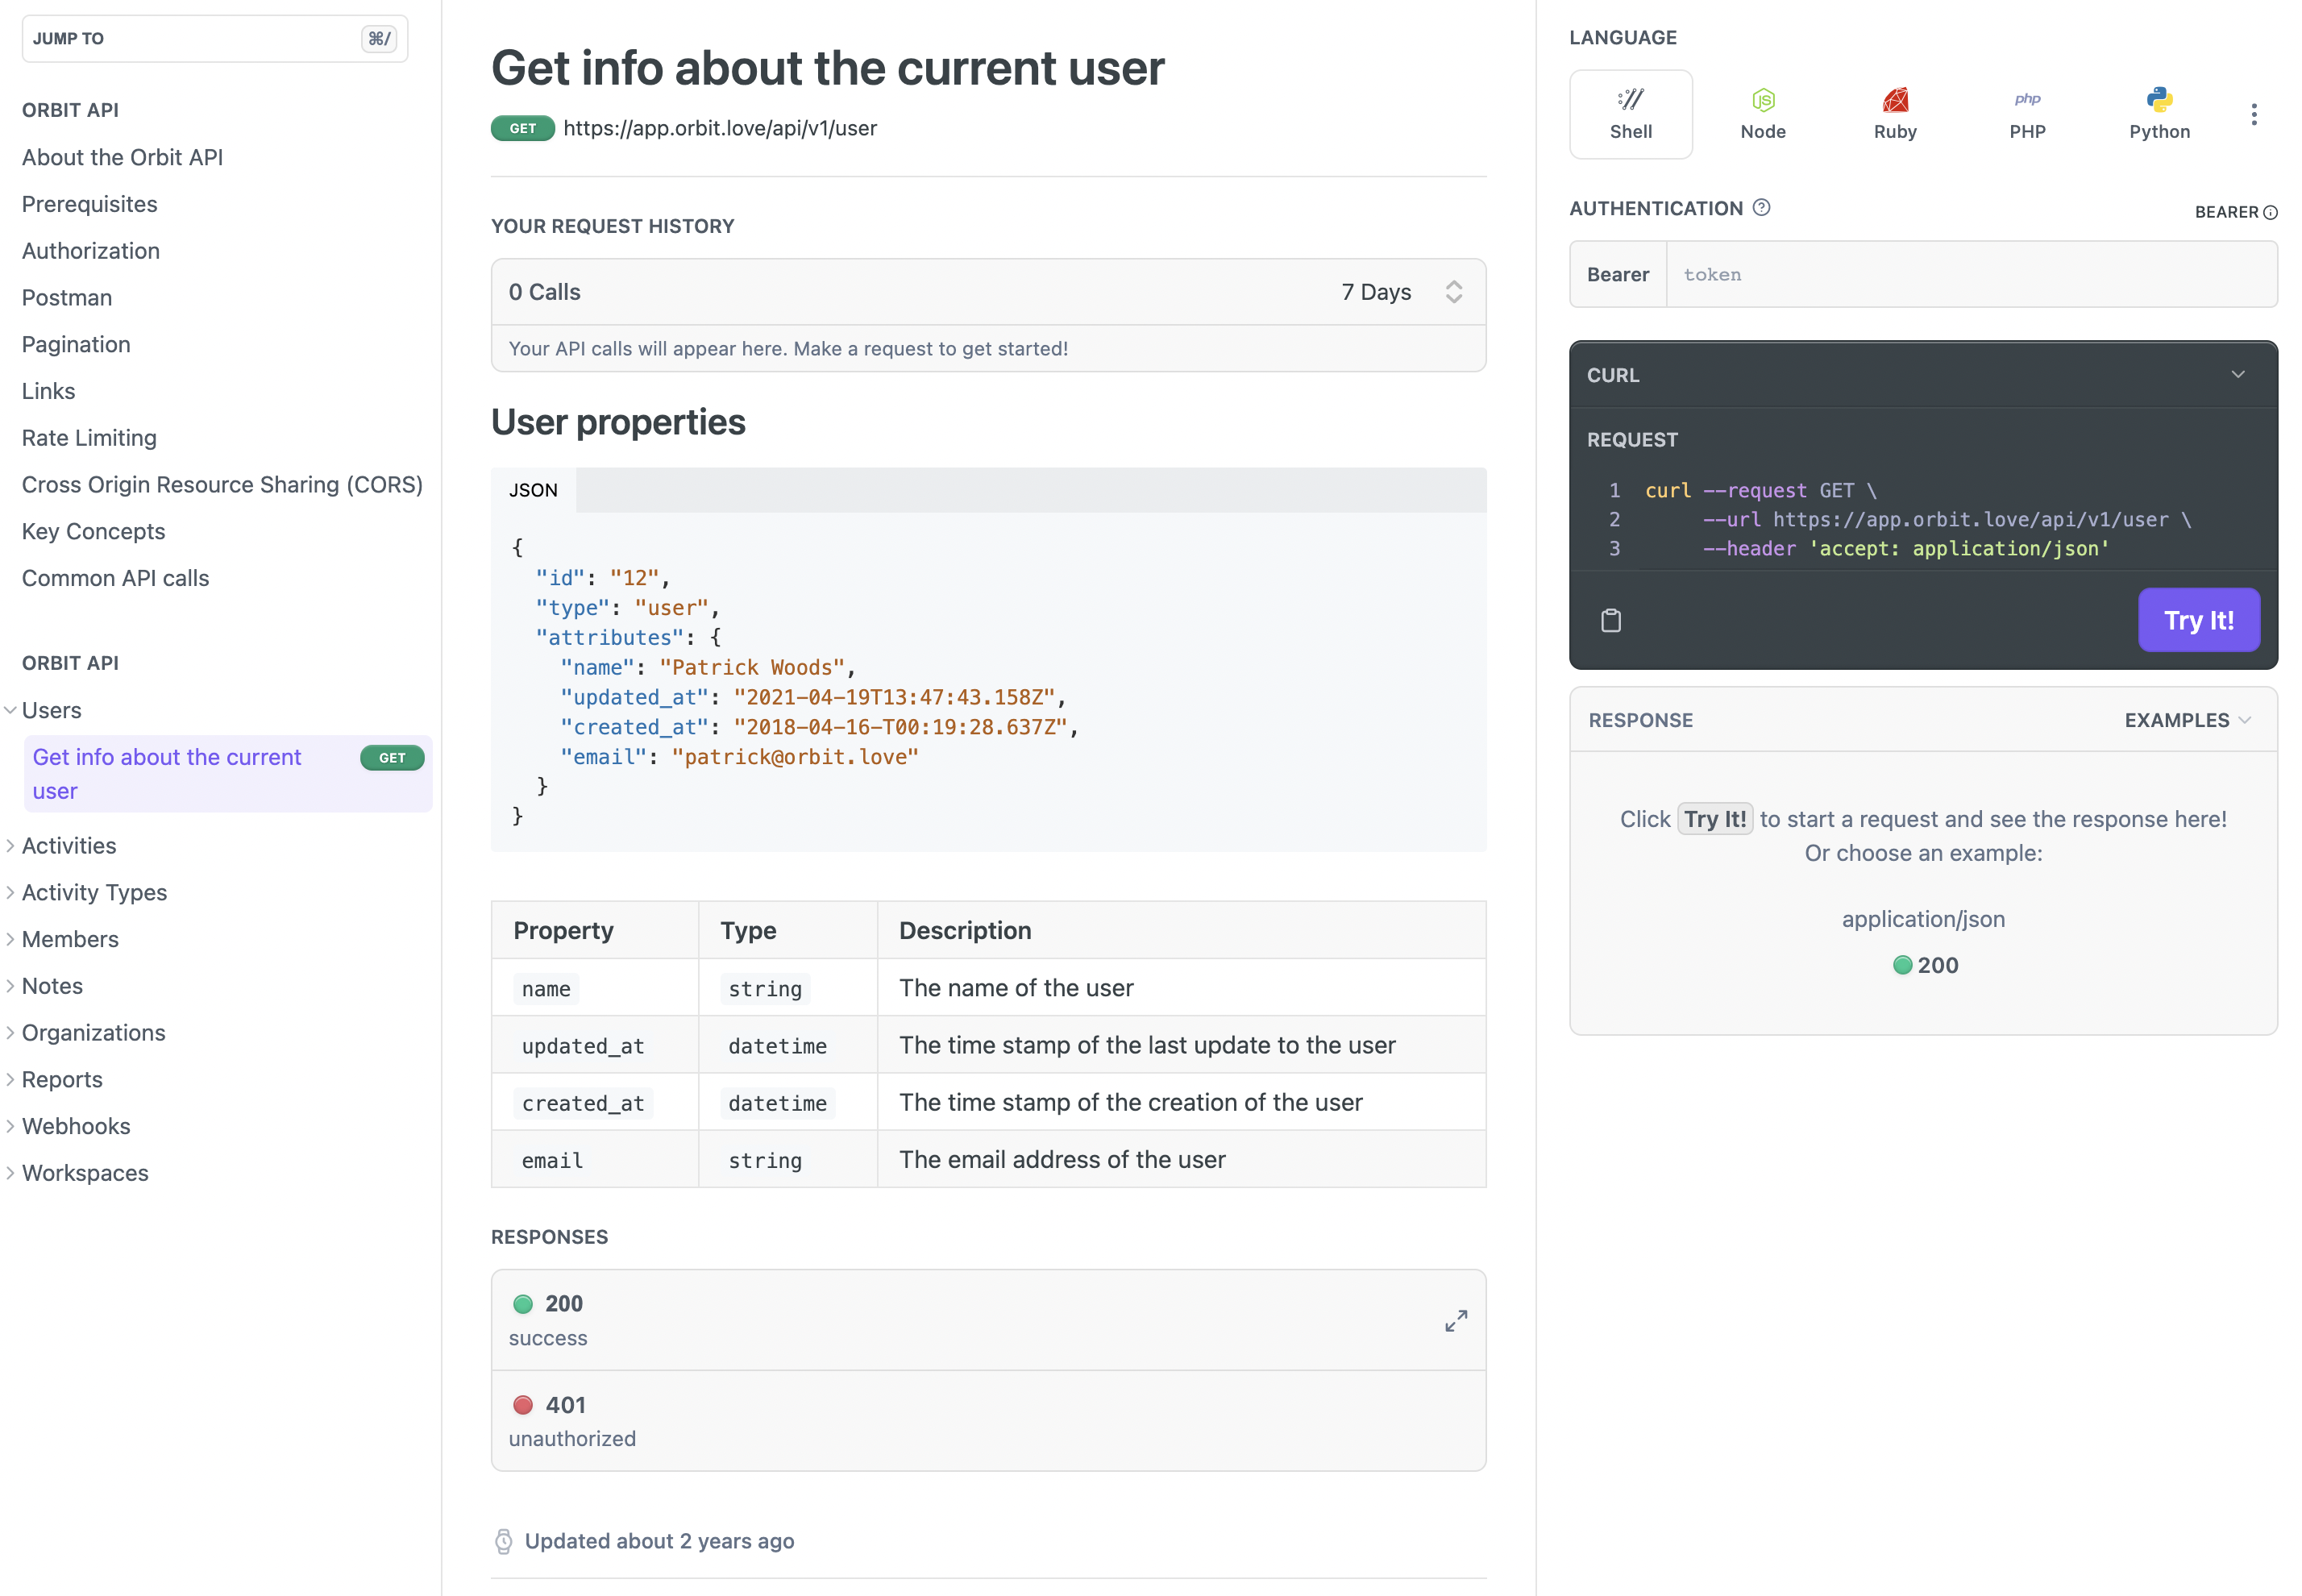Expand the Activities sidebar section

[10, 845]
